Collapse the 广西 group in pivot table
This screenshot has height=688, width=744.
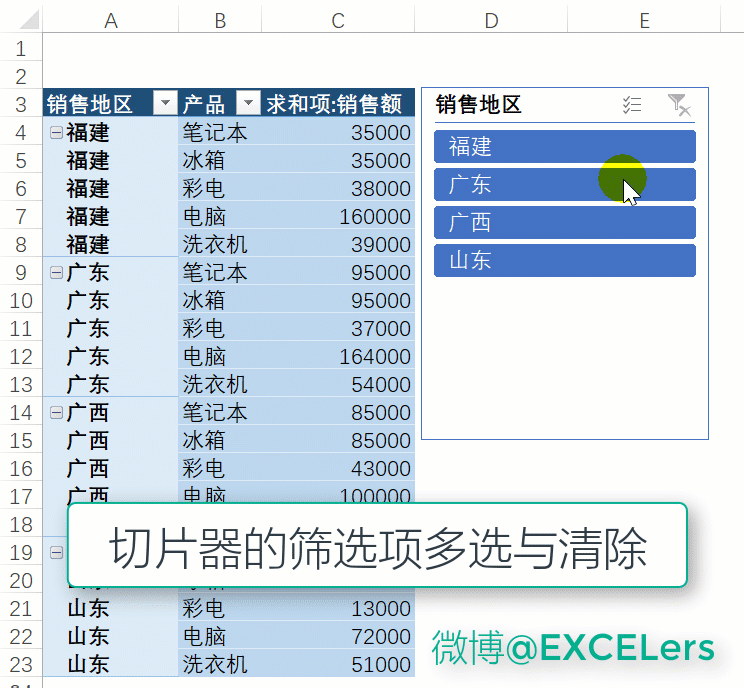click(x=56, y=412)
